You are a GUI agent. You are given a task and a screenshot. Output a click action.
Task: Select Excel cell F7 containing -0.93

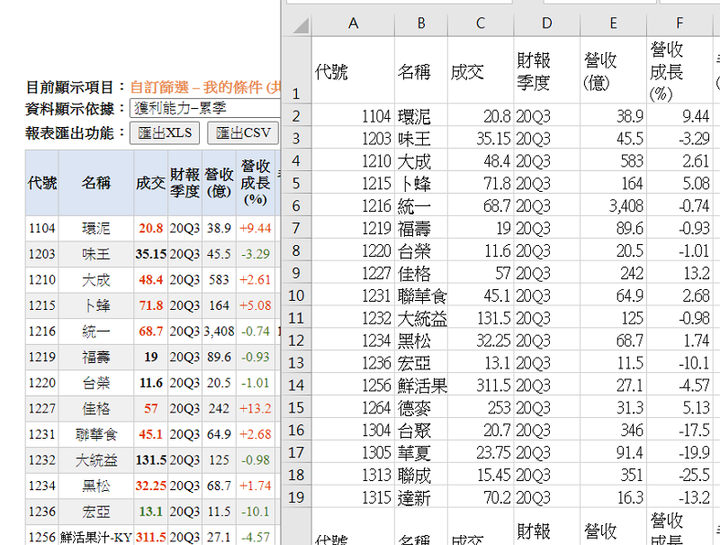coord(679,228)
